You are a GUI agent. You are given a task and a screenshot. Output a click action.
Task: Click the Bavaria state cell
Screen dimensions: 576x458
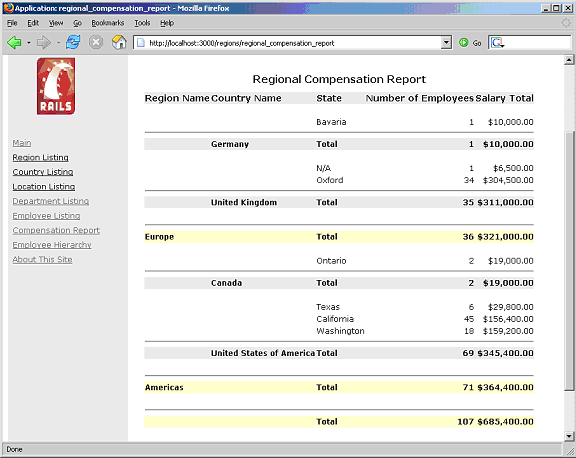(331, 122)
